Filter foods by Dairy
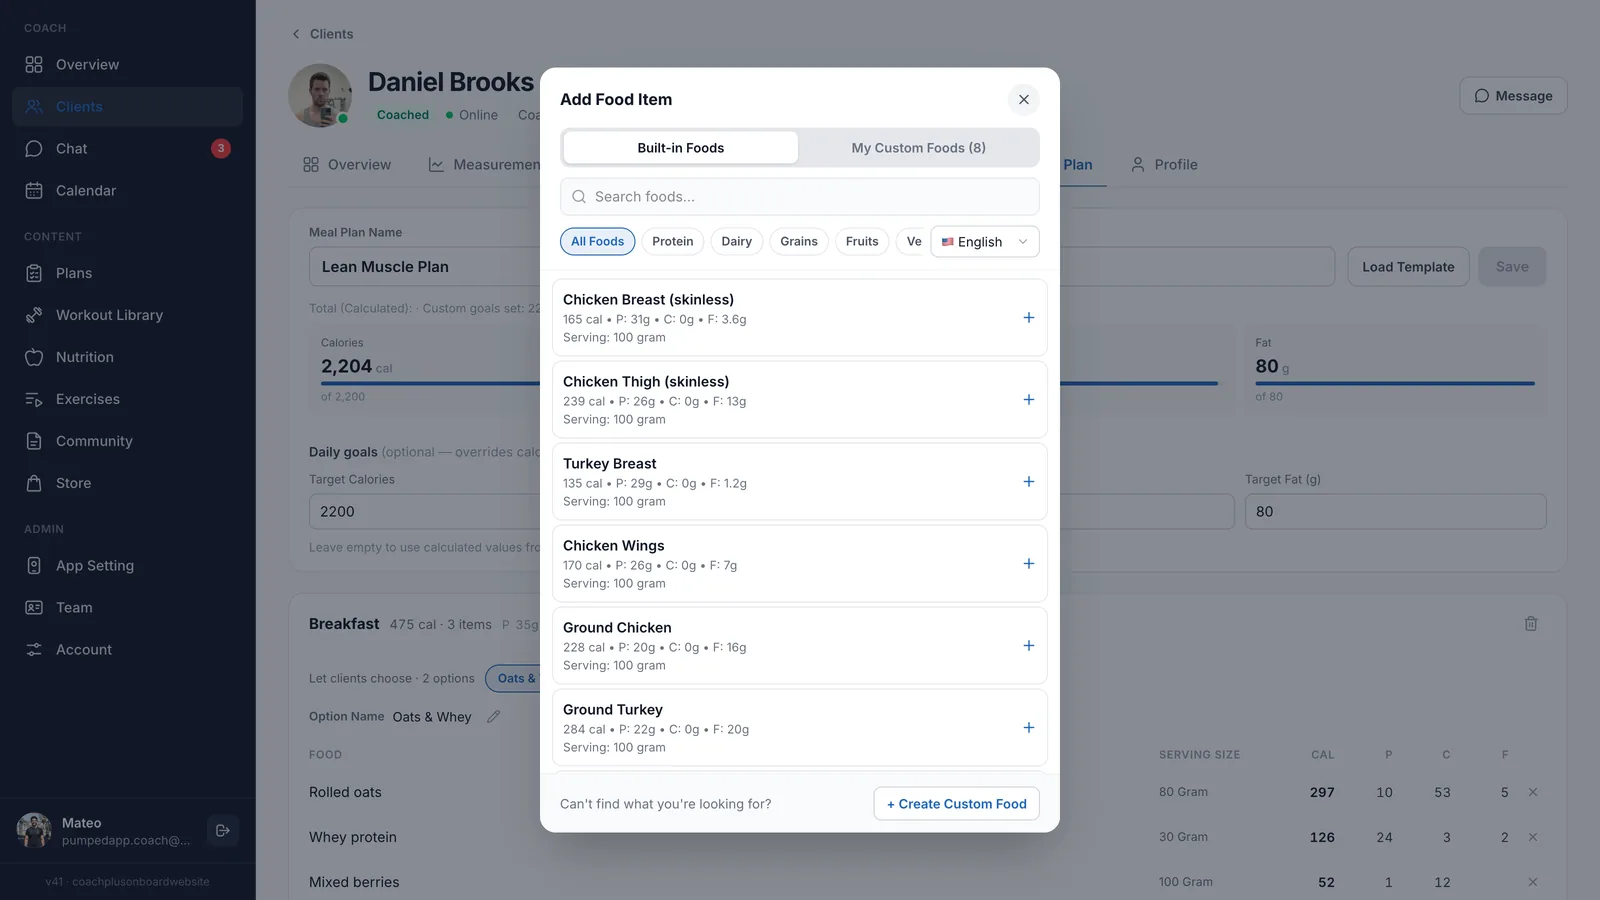 [737, 242]
